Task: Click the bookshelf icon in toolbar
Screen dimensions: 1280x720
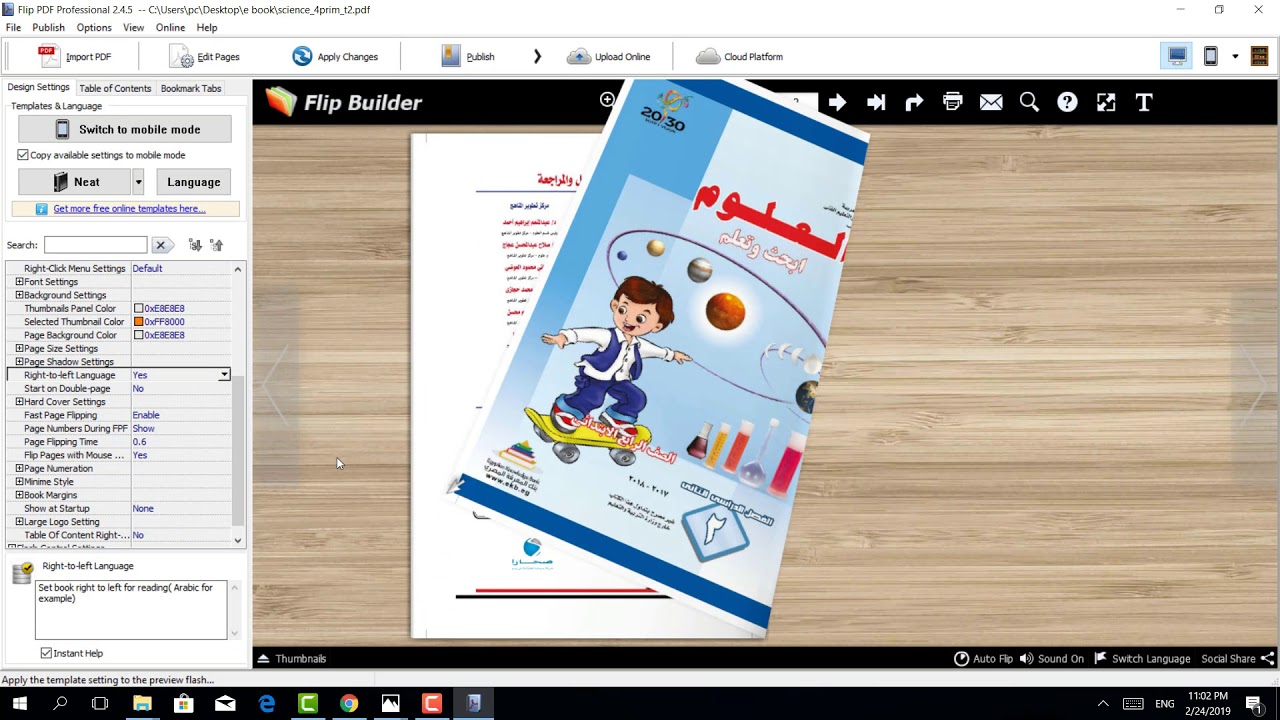Action: [1259, 57]
